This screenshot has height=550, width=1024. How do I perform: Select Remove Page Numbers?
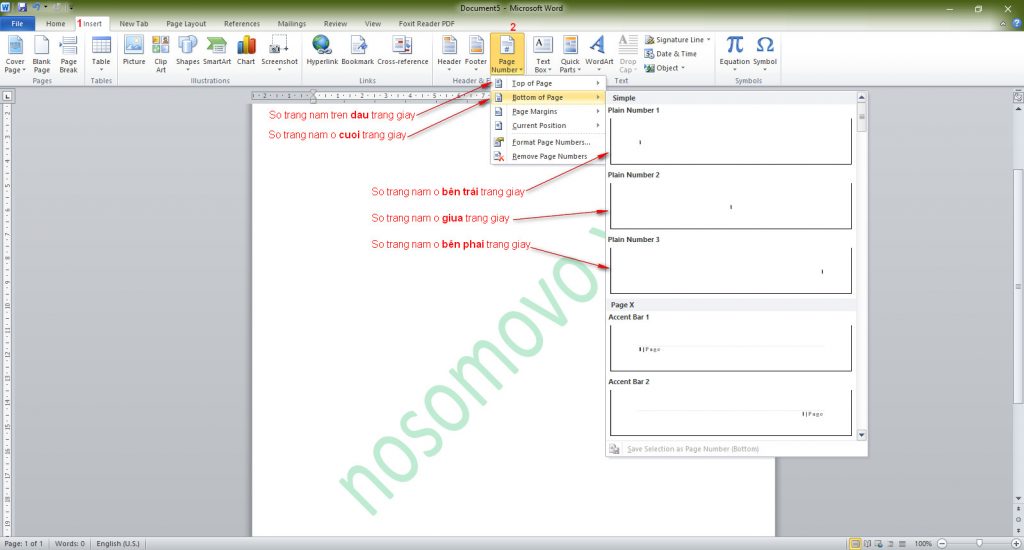click(x=549, y=156)
